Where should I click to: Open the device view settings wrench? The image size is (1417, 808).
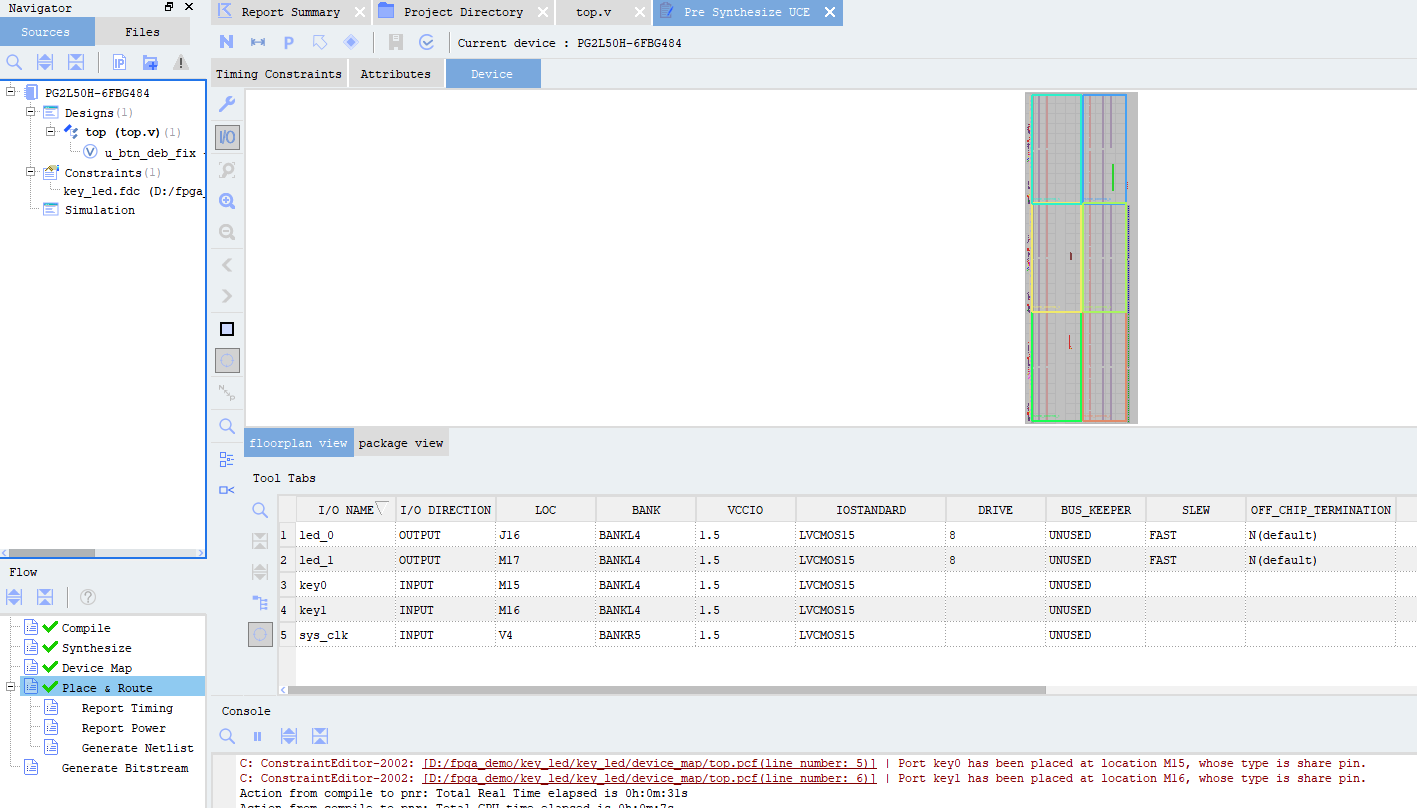point(226,103)
